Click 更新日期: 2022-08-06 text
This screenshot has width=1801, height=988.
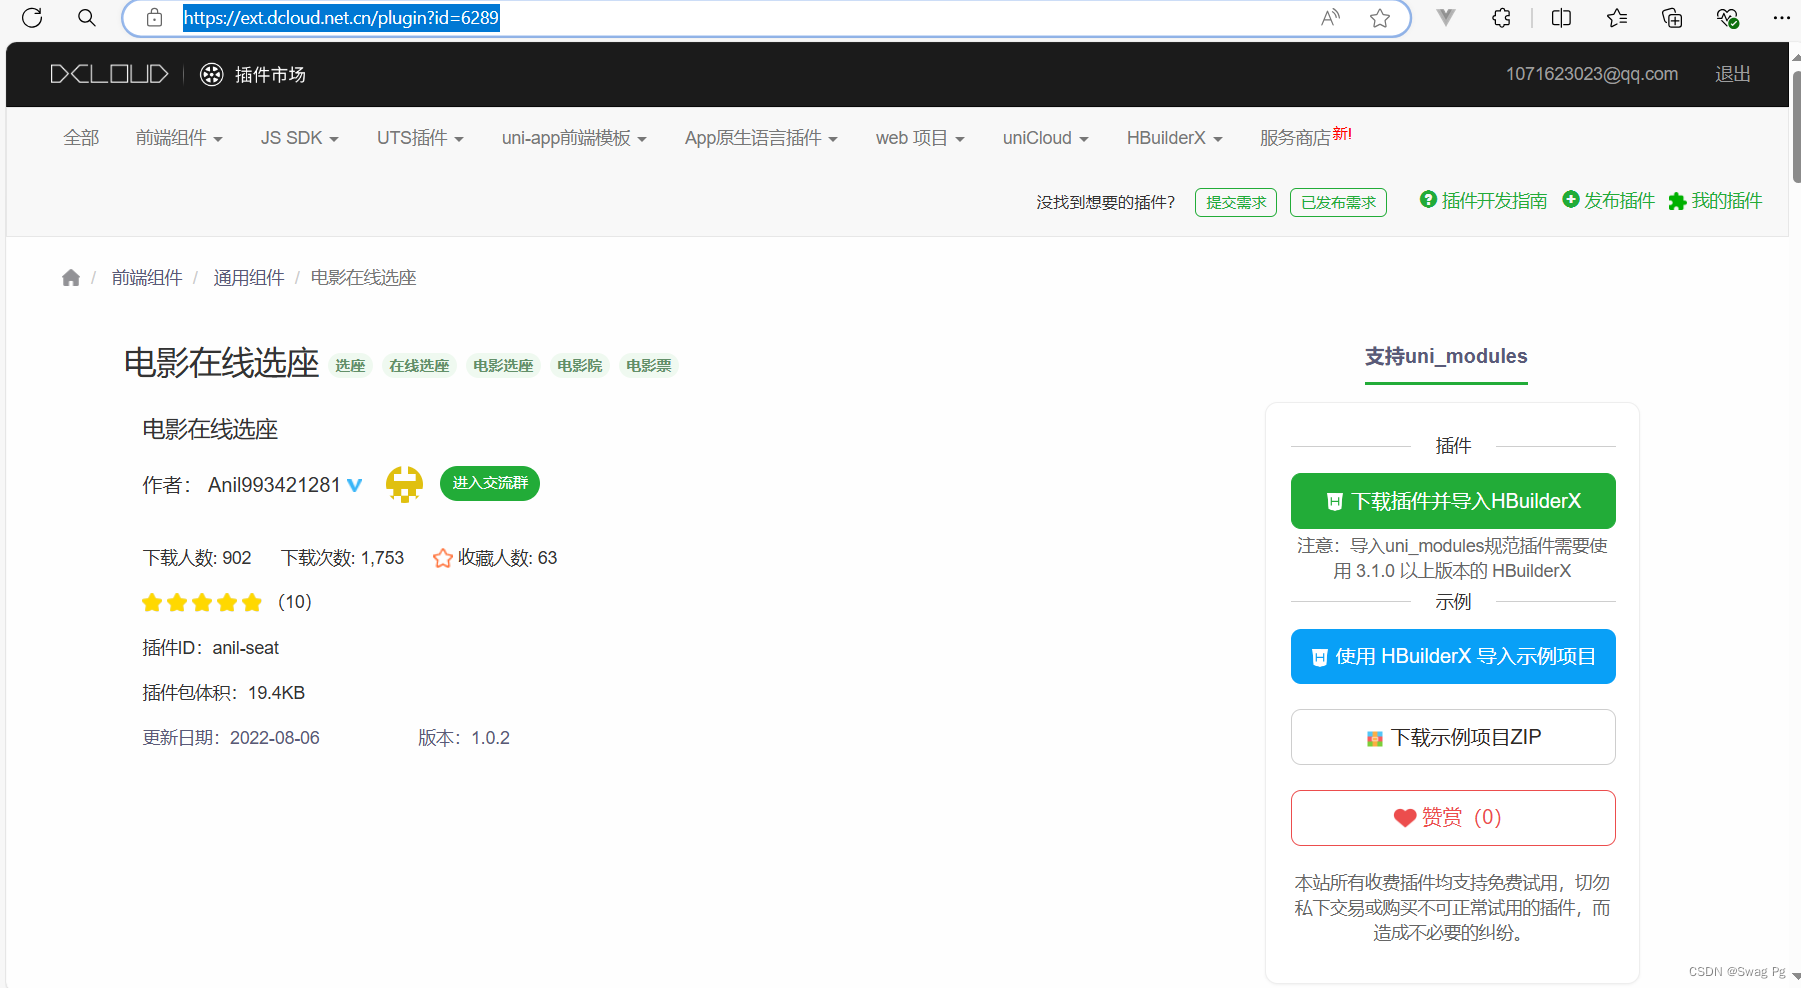[231, 738]
